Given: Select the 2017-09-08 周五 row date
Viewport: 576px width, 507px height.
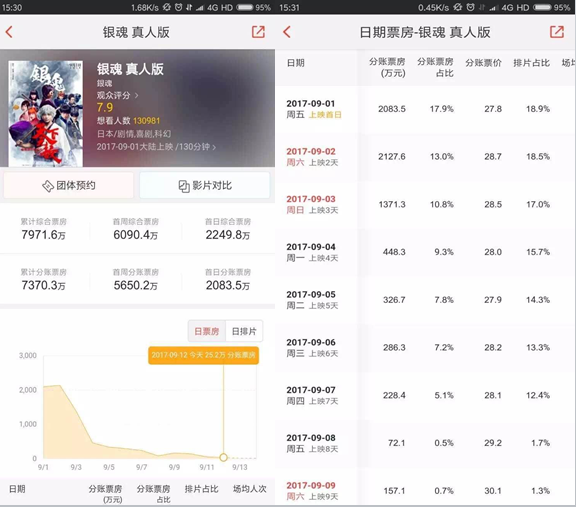Looking at the screenshot, I should (312, 443).
